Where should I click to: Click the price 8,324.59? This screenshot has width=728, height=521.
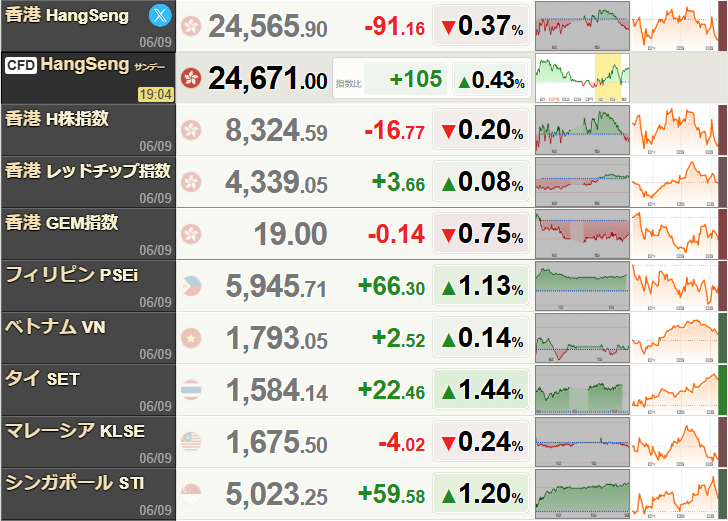point(276,130)
